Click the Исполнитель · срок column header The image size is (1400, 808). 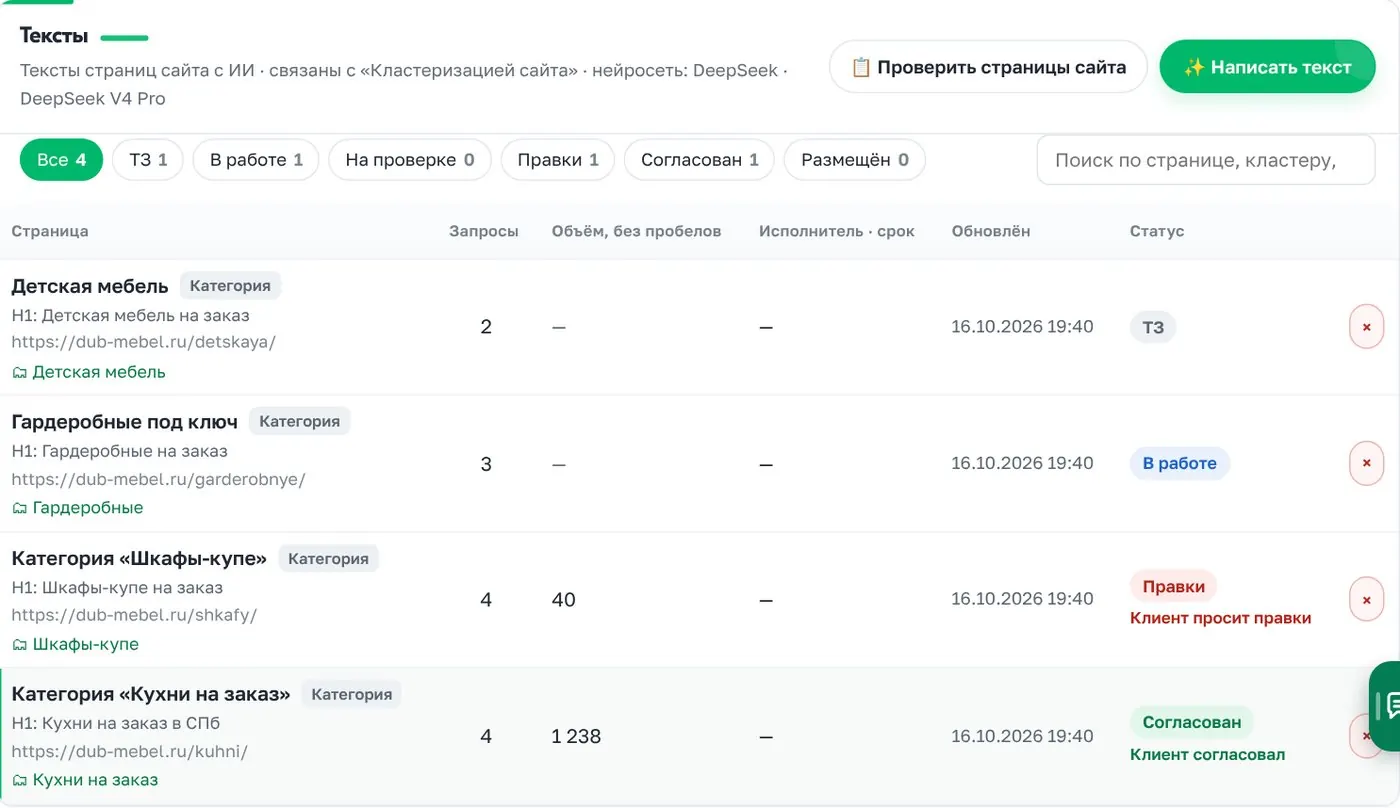coord(837,231)
